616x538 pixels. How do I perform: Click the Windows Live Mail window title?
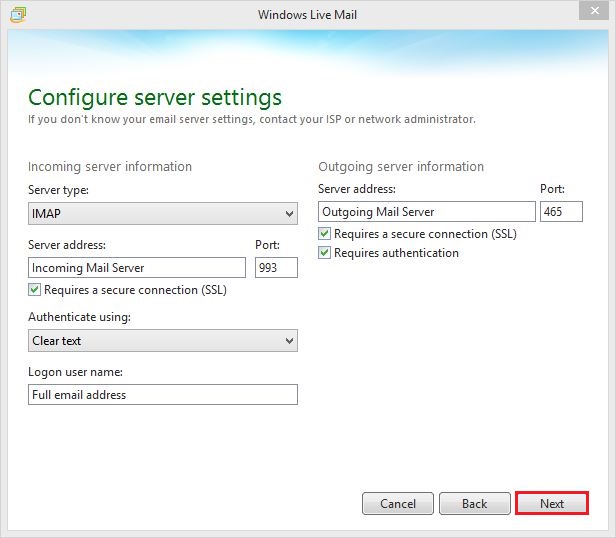click(x=307, y=15)
